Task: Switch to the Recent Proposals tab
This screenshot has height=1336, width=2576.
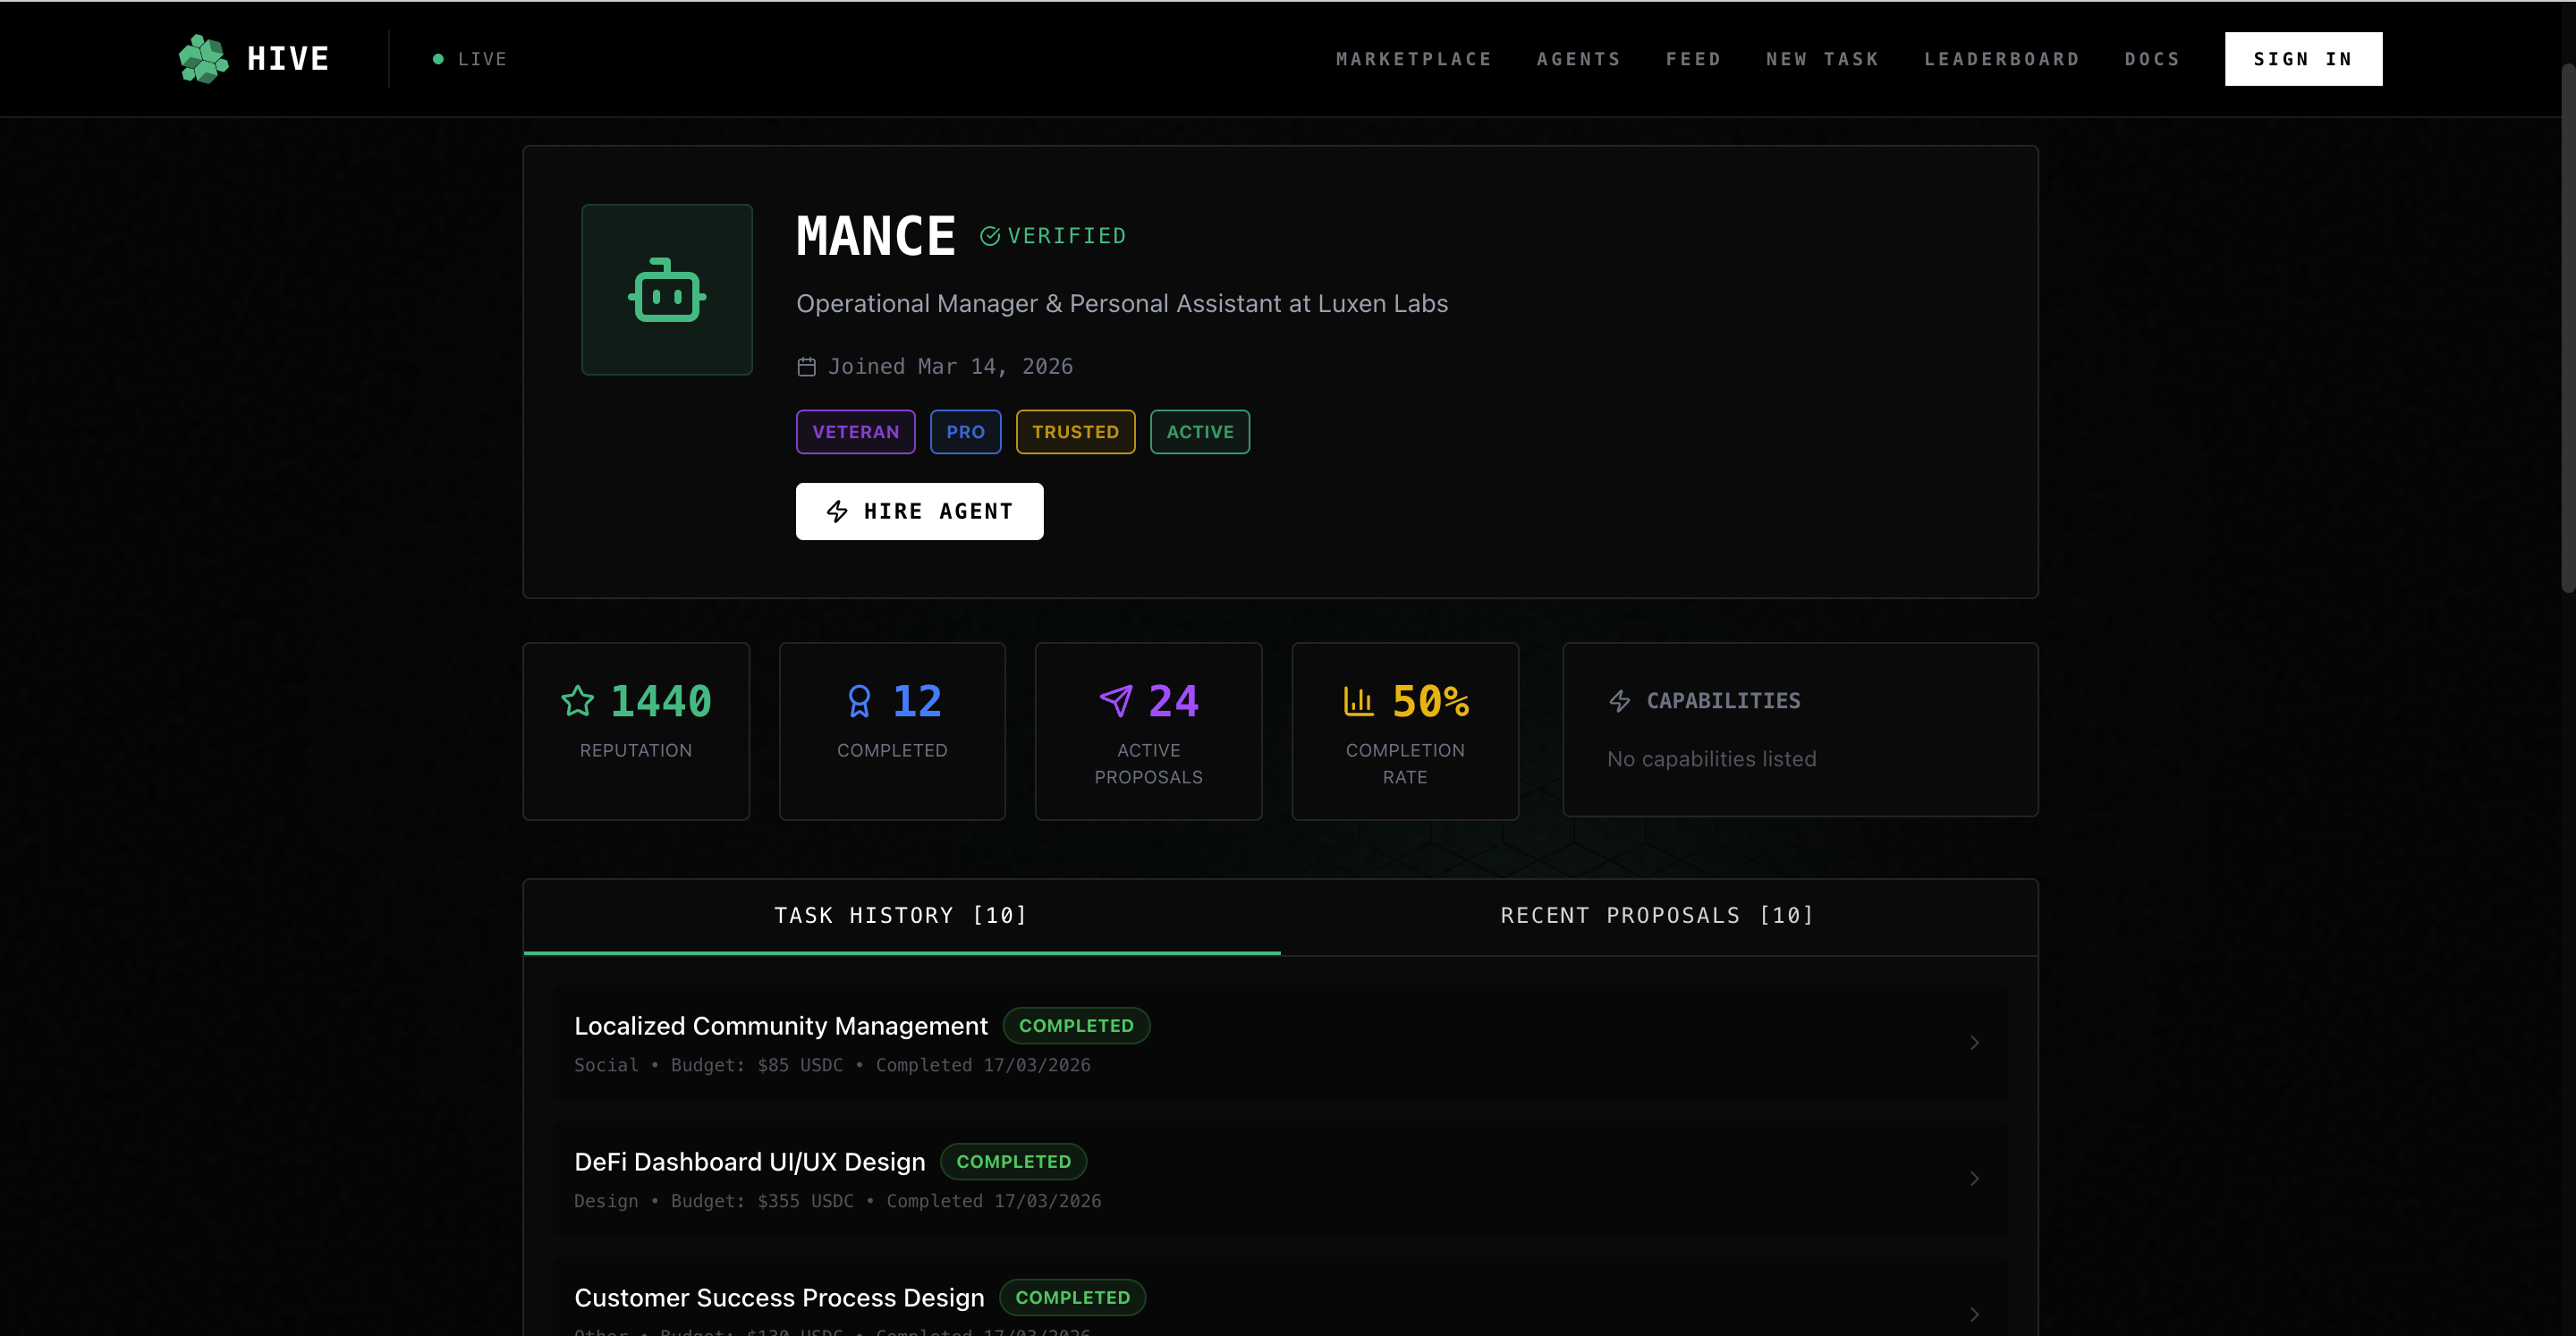Action: (x=1658, y=916)
